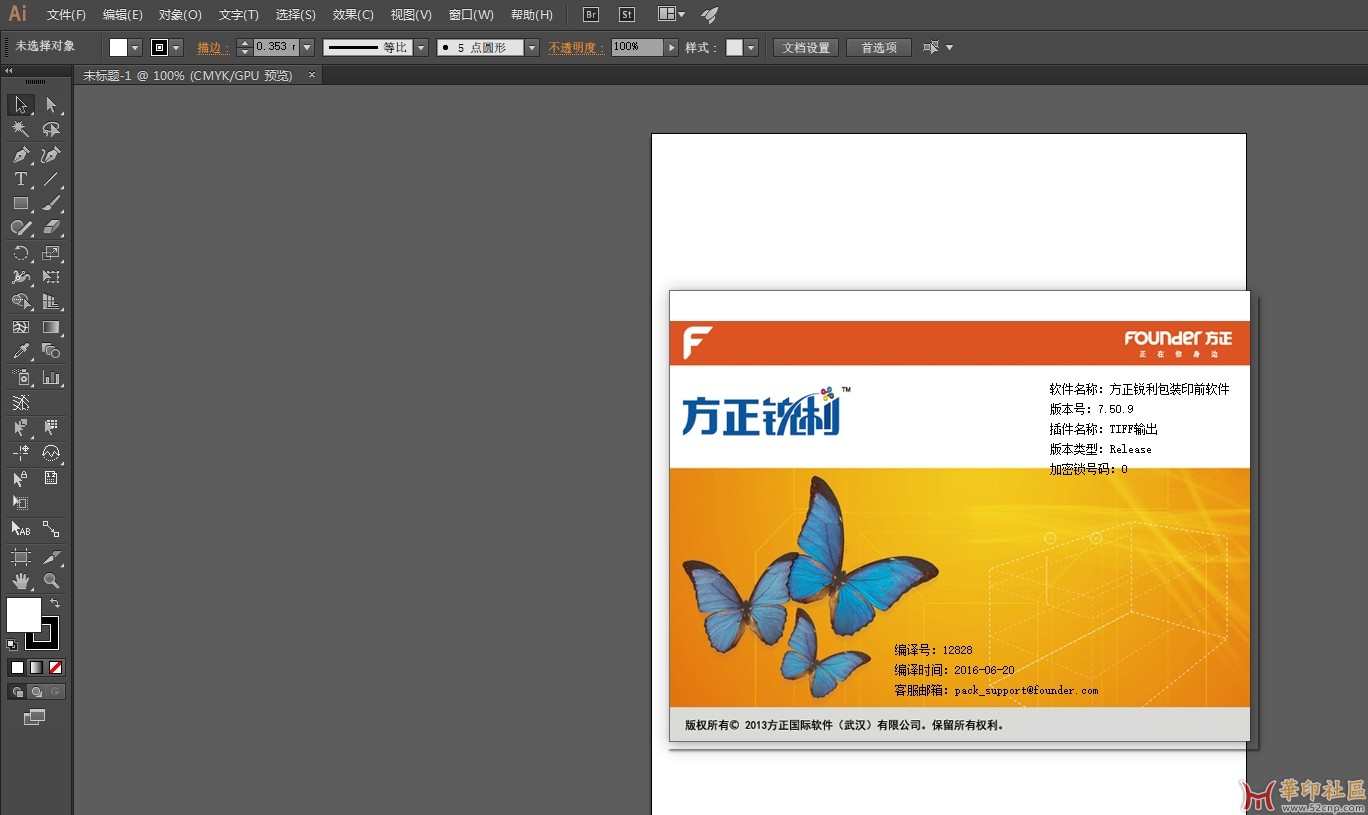The image size is (1368, 815).
Task: Select the Rotate tool
Action: 21,253
